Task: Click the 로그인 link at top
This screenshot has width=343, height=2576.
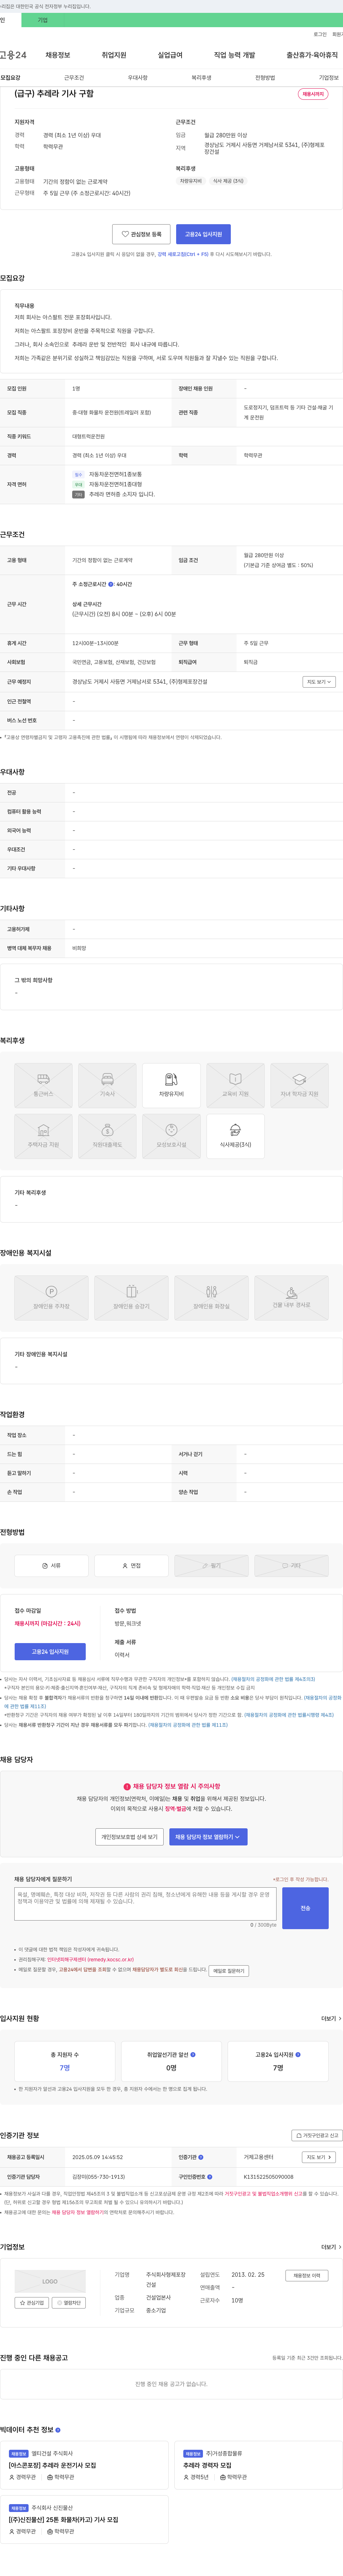Action: [x=320, y=34]
